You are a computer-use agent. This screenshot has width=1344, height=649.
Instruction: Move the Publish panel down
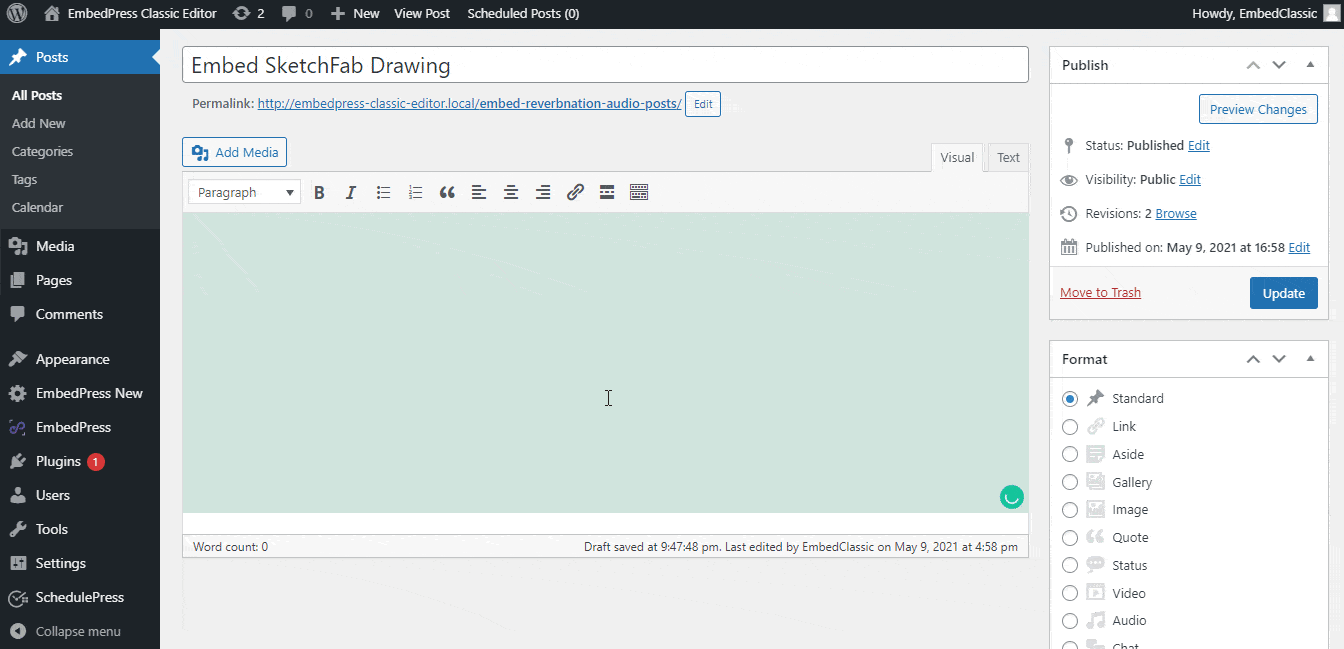[x=1279, y=65]
